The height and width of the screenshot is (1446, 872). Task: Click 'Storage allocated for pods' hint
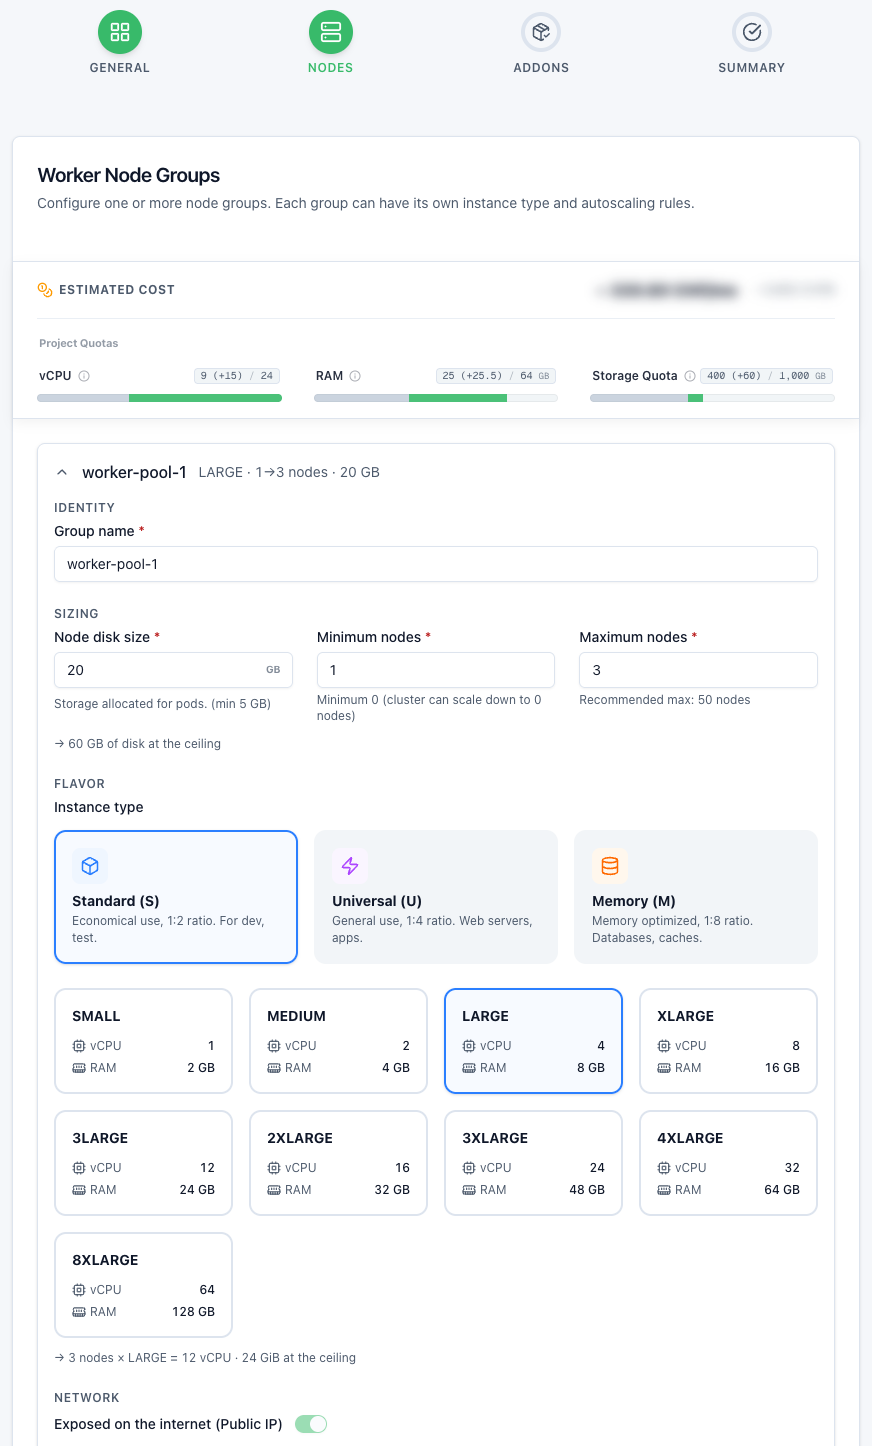[163, 704]
